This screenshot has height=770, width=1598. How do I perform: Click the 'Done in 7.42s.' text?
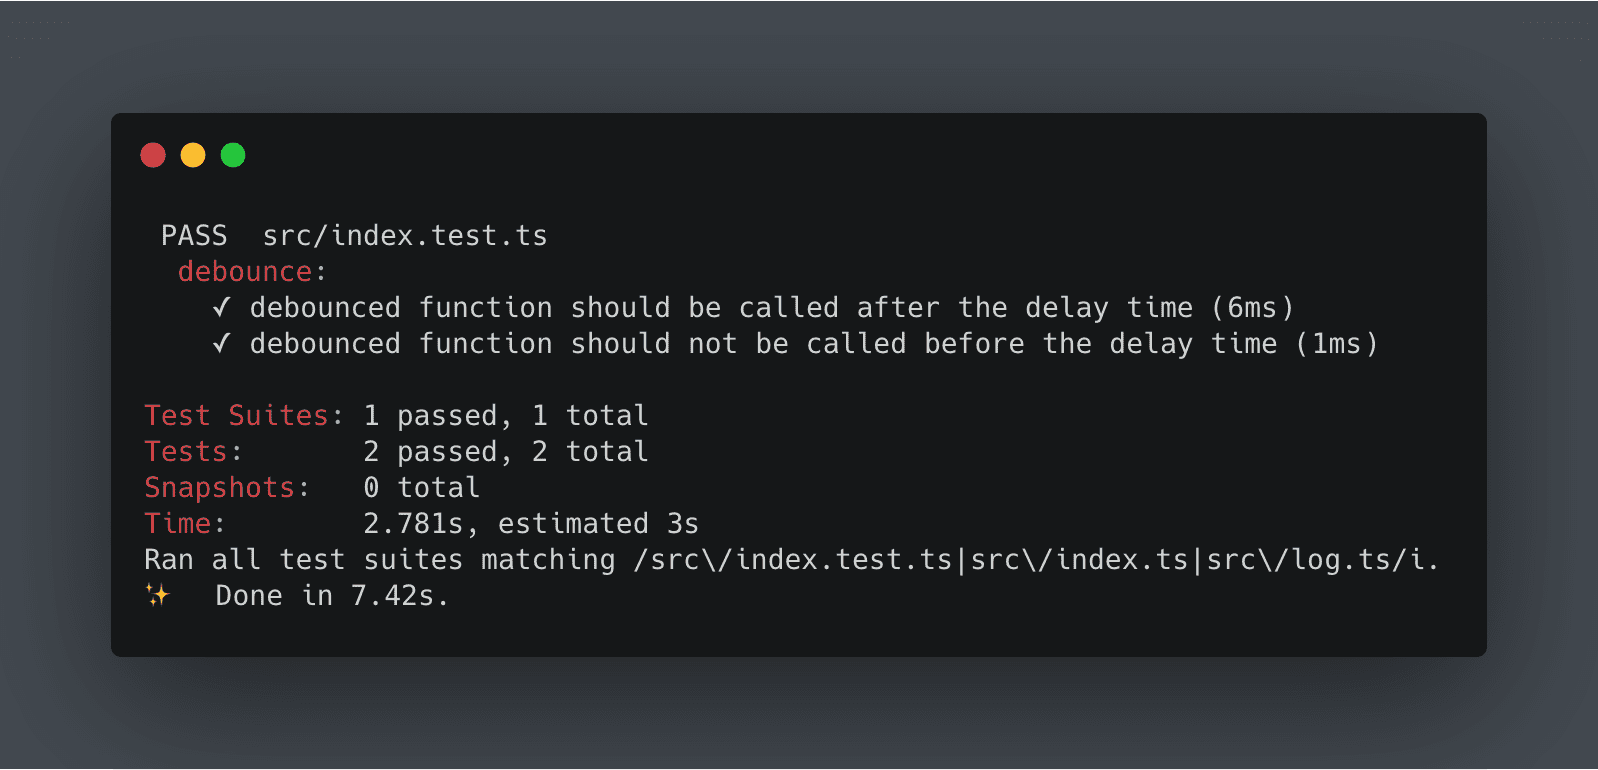pyautogui.click(x=332, y=595)
